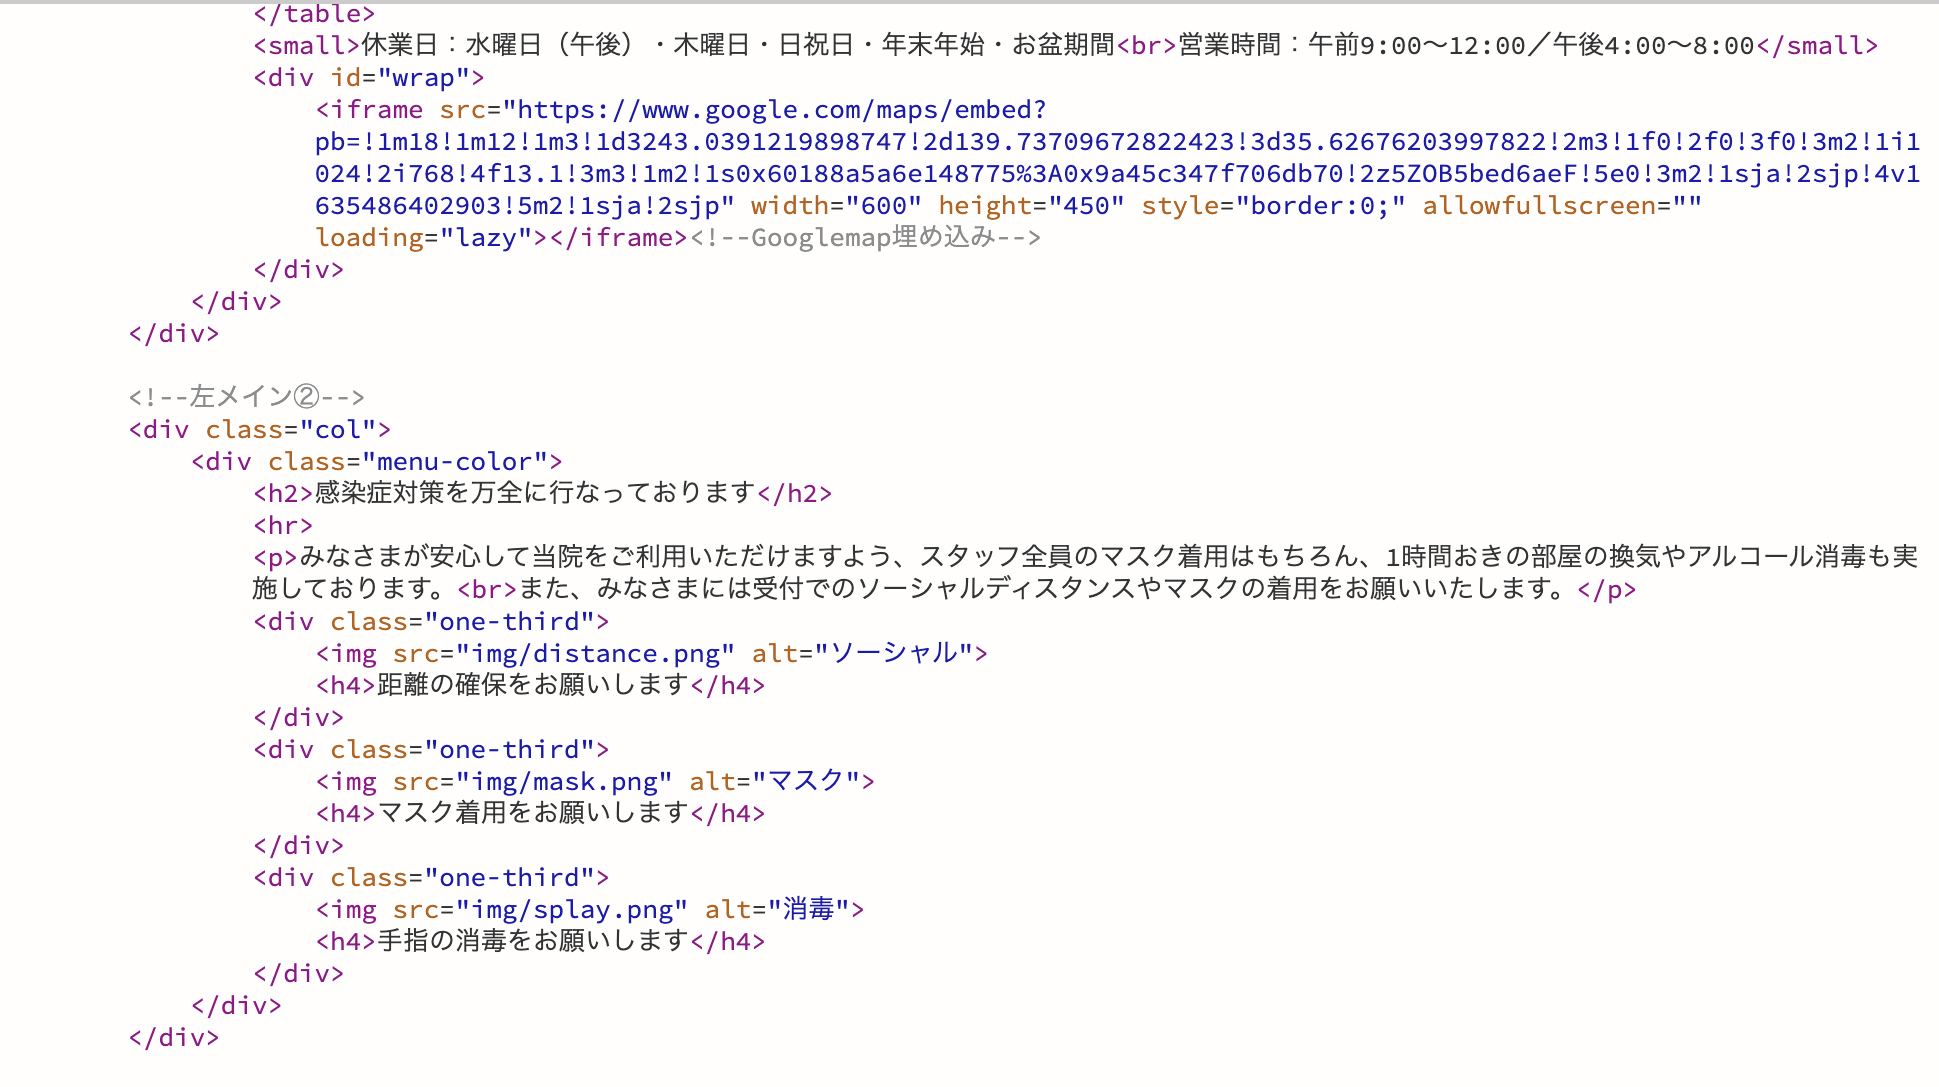Image resolution: width=1939 pixels, height=1087 pixels.
Task: Click the last div class="one-third" line
Action: [x=431, y=878]
